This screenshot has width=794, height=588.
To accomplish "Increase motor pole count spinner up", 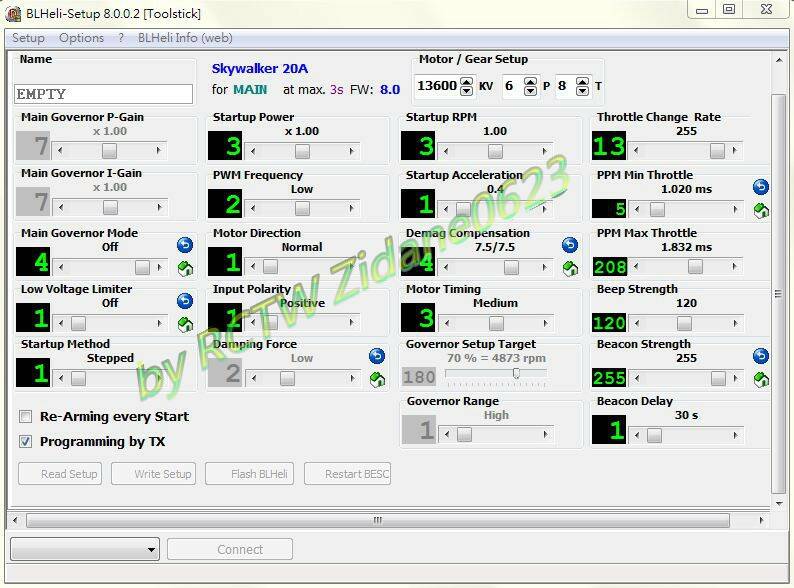I will pyautogui.click(x=530, y=81).
